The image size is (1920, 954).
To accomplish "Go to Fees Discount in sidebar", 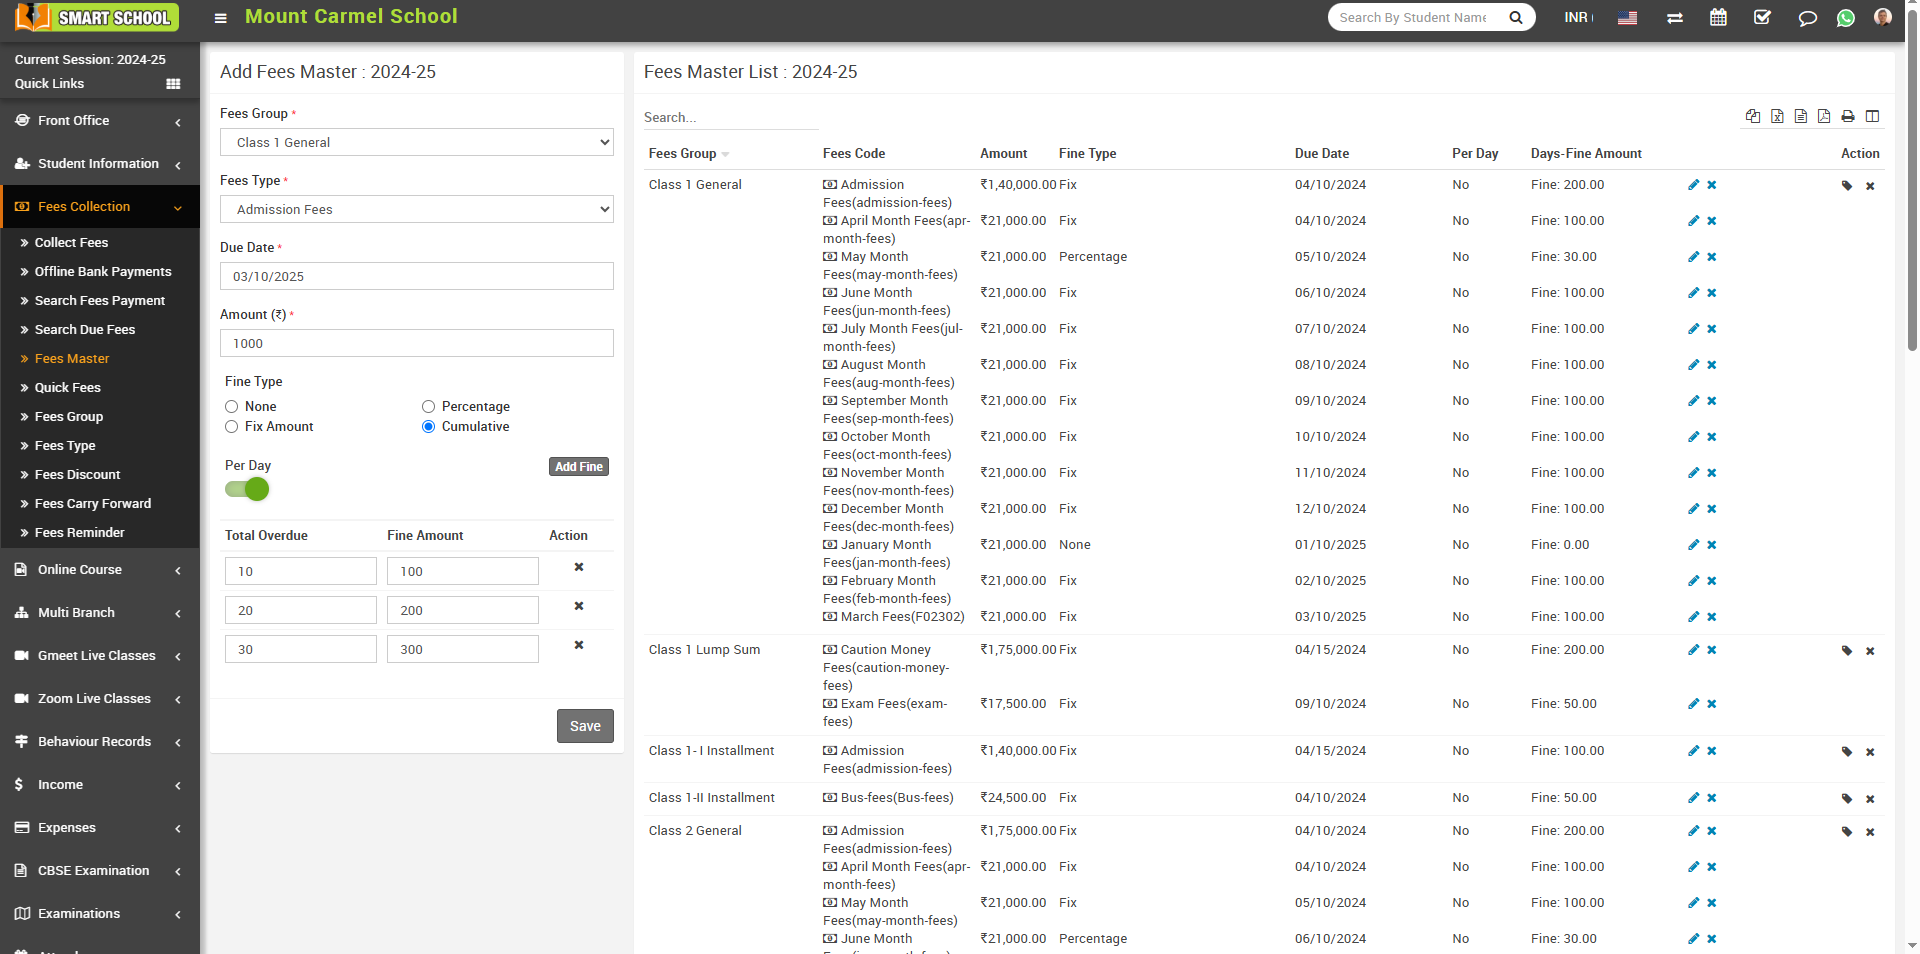I will [x=77, y=475].
